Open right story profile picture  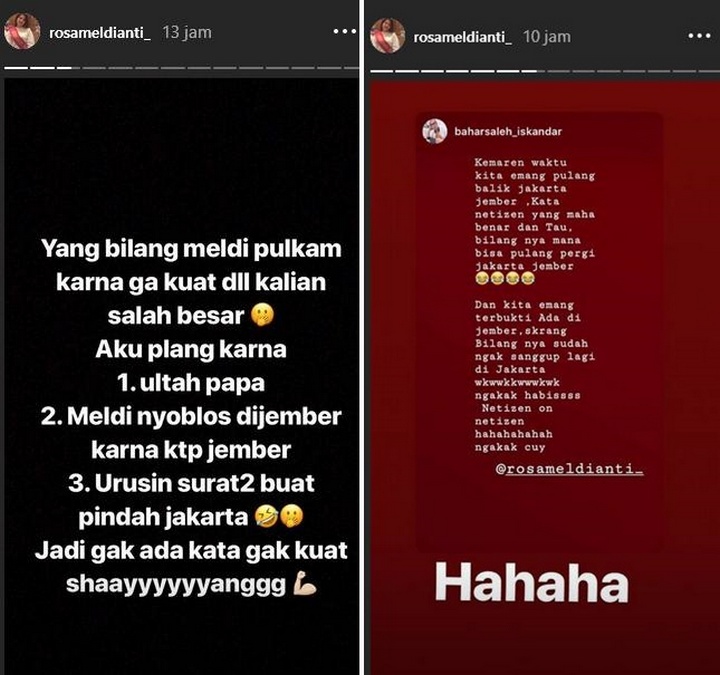coord(388,36)
